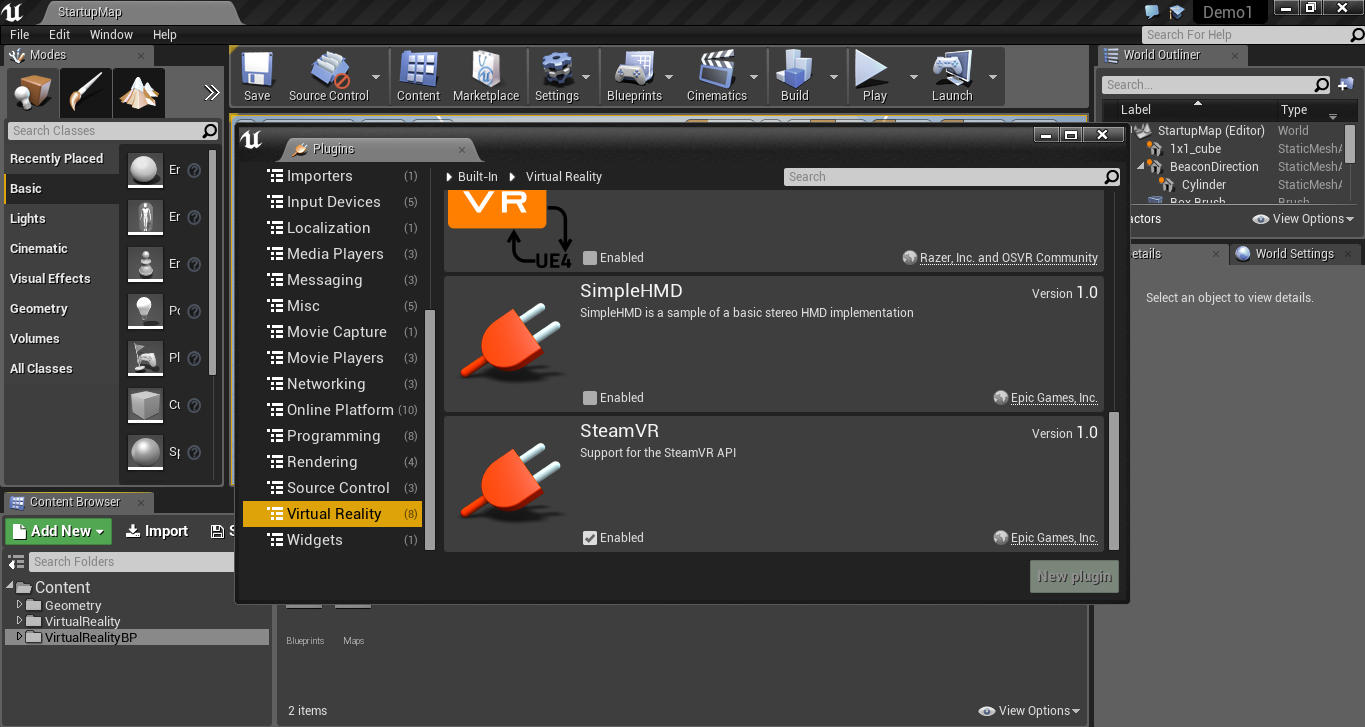Click the Launch toolbar icon
The width and height of the screenshot is (1365, 727).
point(952,76)
